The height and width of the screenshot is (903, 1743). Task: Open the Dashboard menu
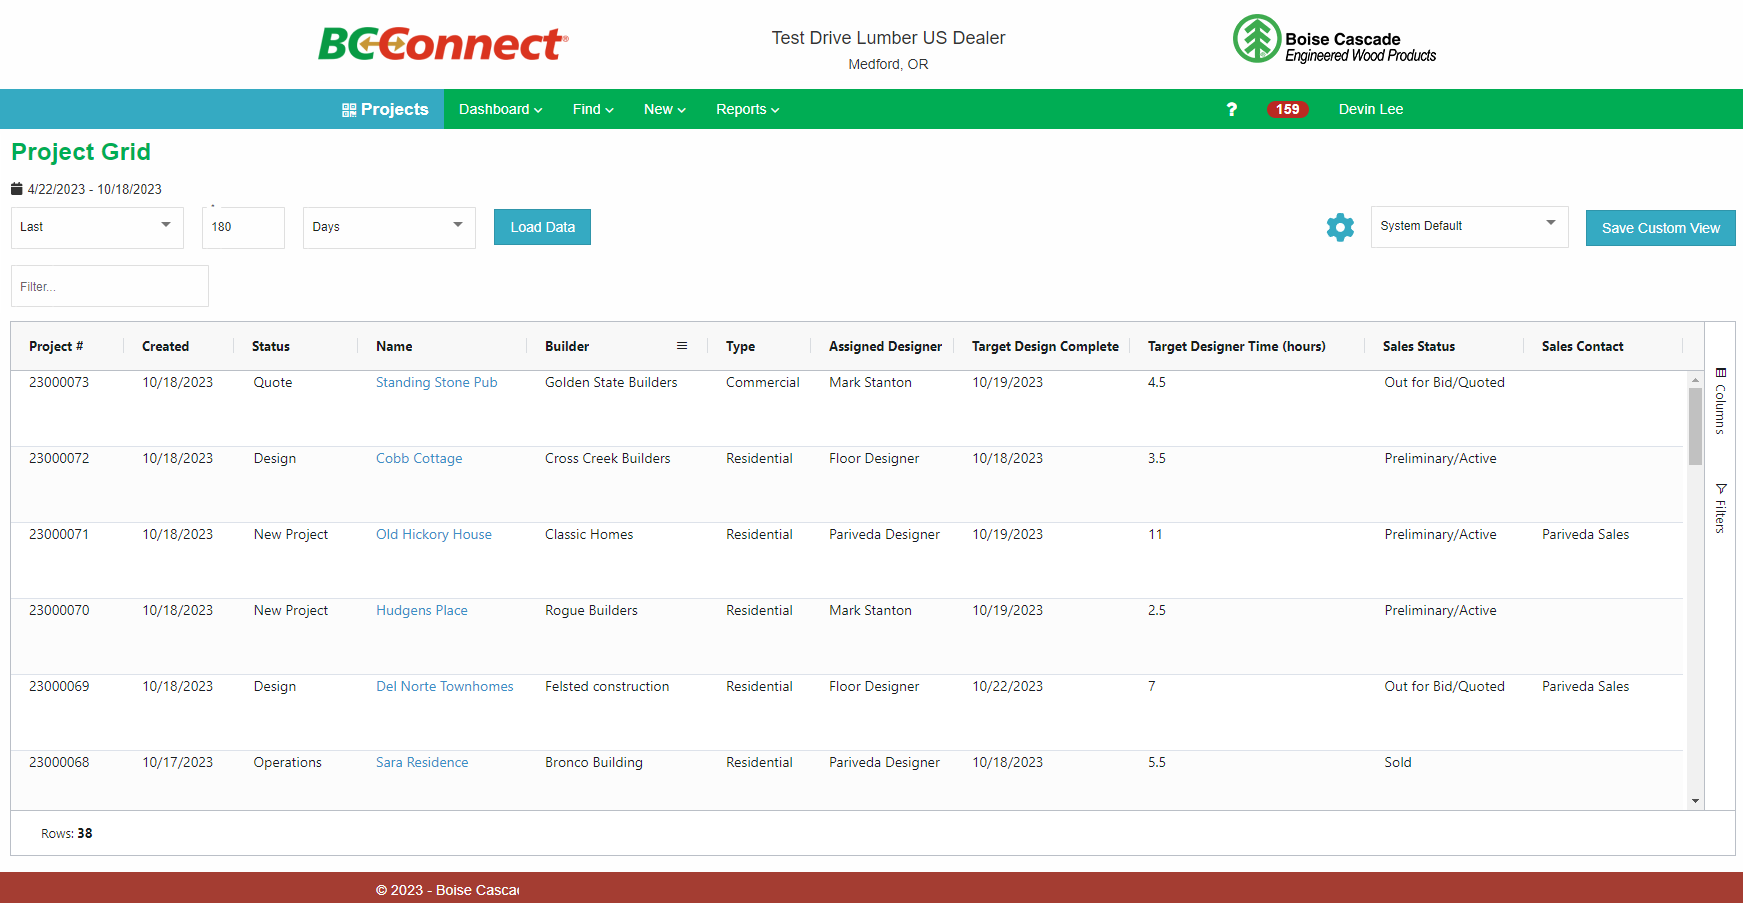pyautogui.click(x=500, y=109)
